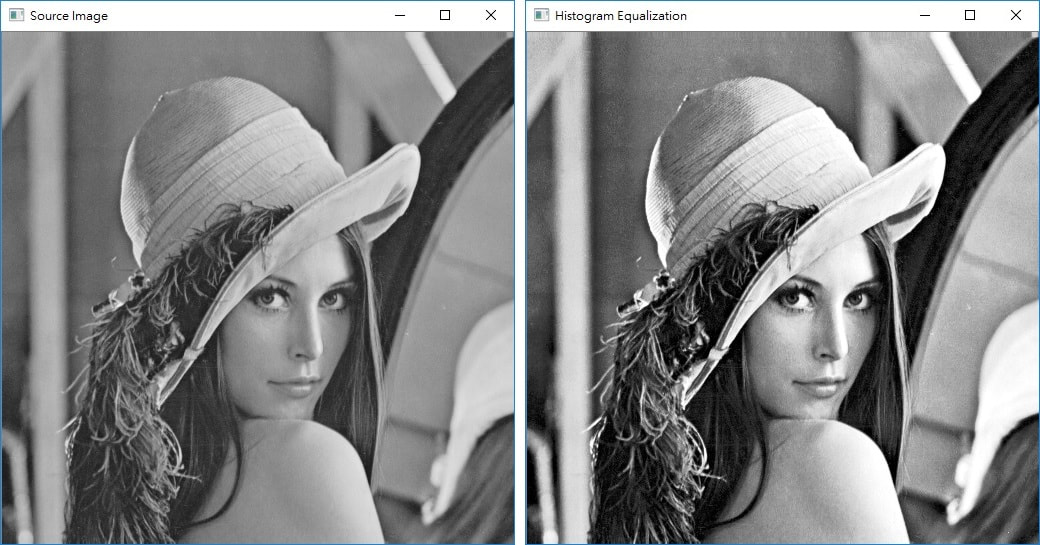
Task: Maximize the Histogram Equalization window
Action: [x=970, y=16]
